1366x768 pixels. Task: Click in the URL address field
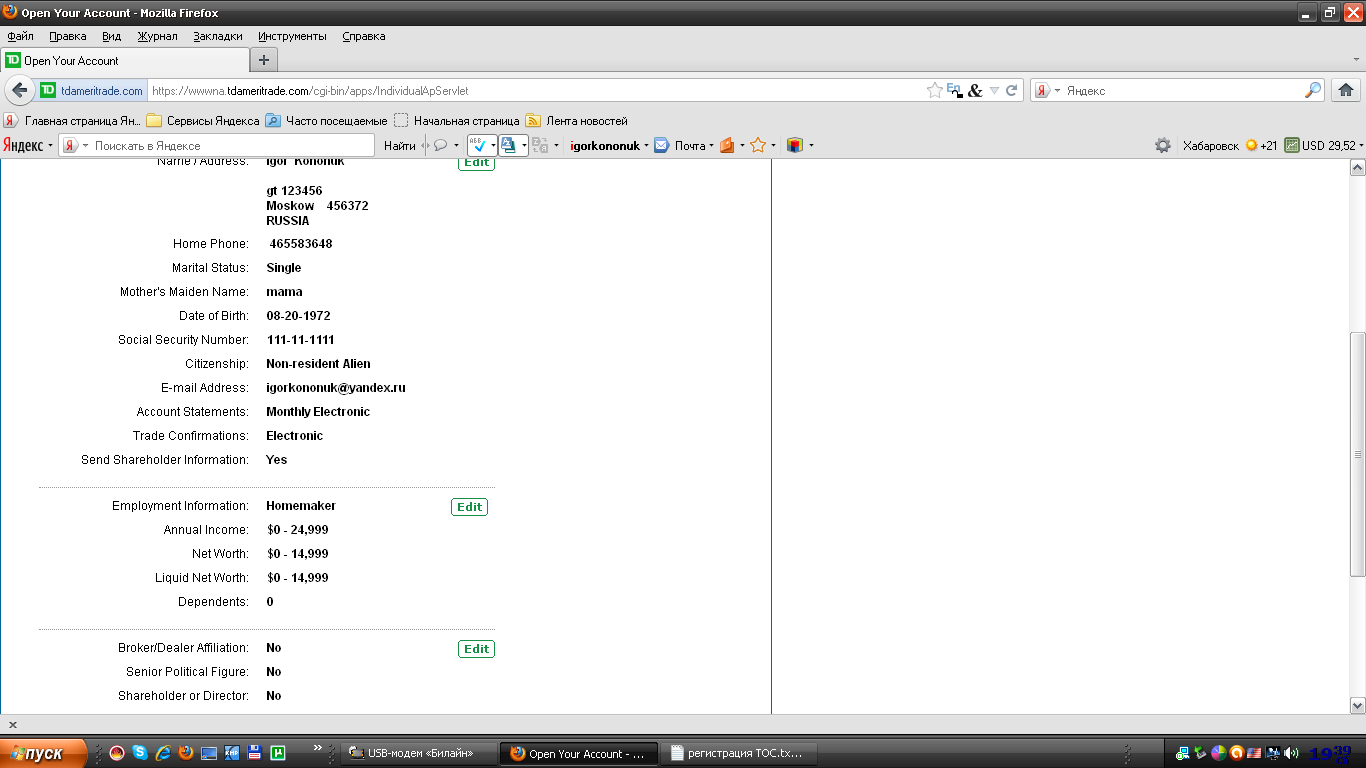pyautogui.click(x=535, y=90)
